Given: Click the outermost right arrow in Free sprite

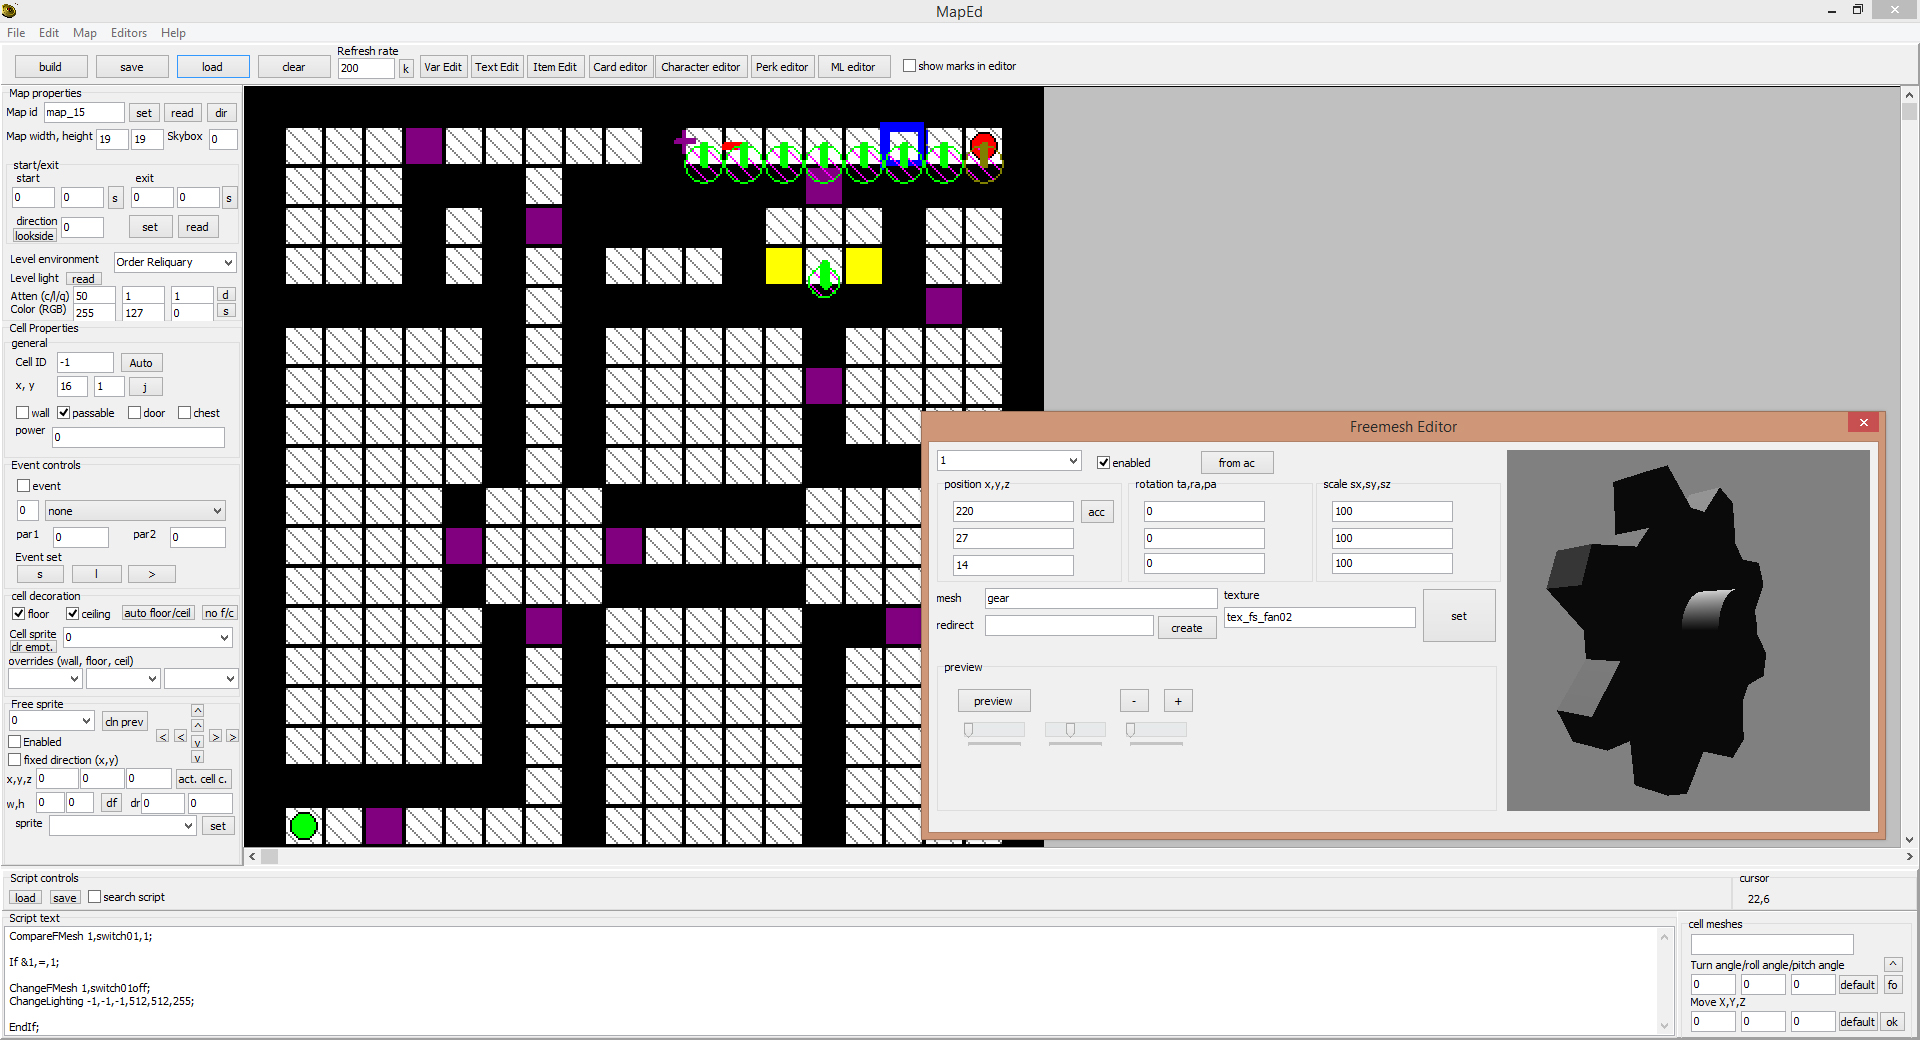Looking at the screenshot, I should click(x=232, y=737).
